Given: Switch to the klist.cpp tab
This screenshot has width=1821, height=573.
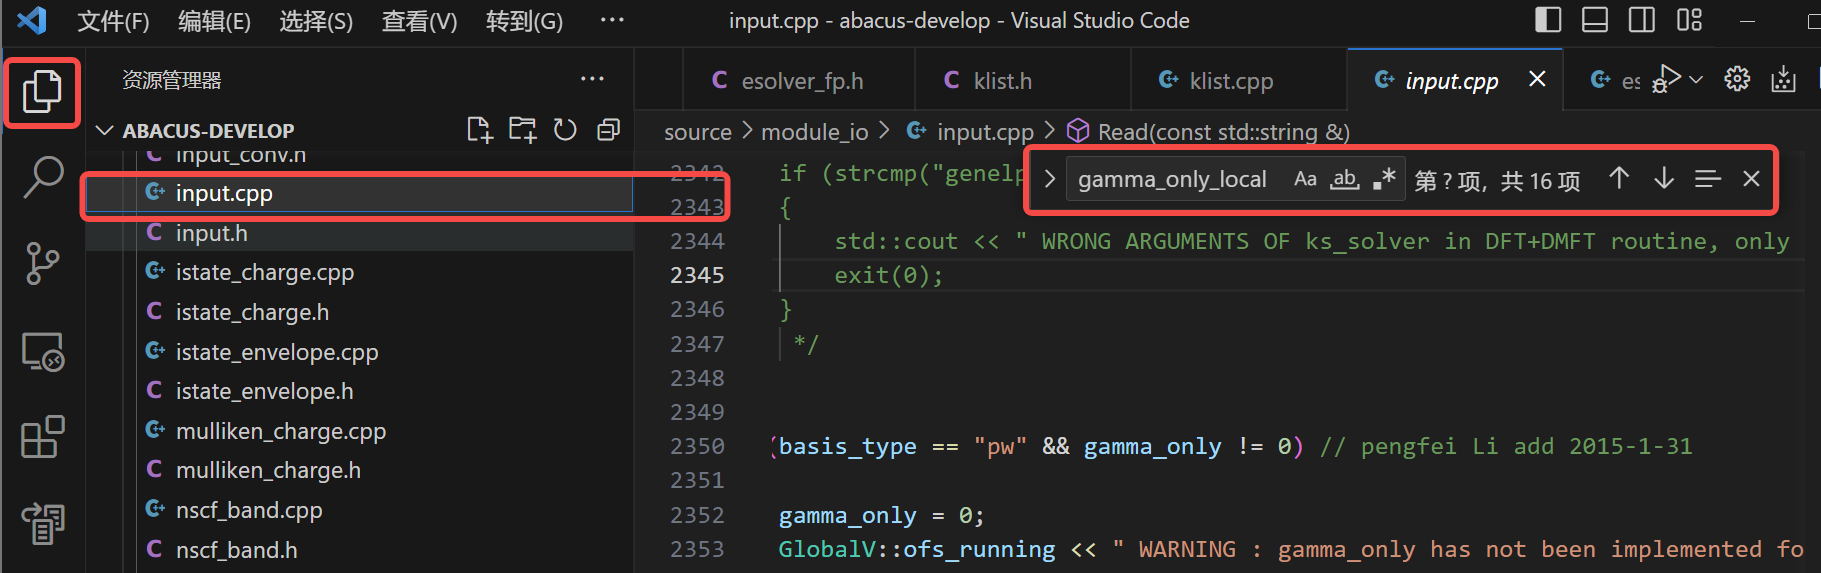Looking at the screenshot, I should (x=1230, y=81).
